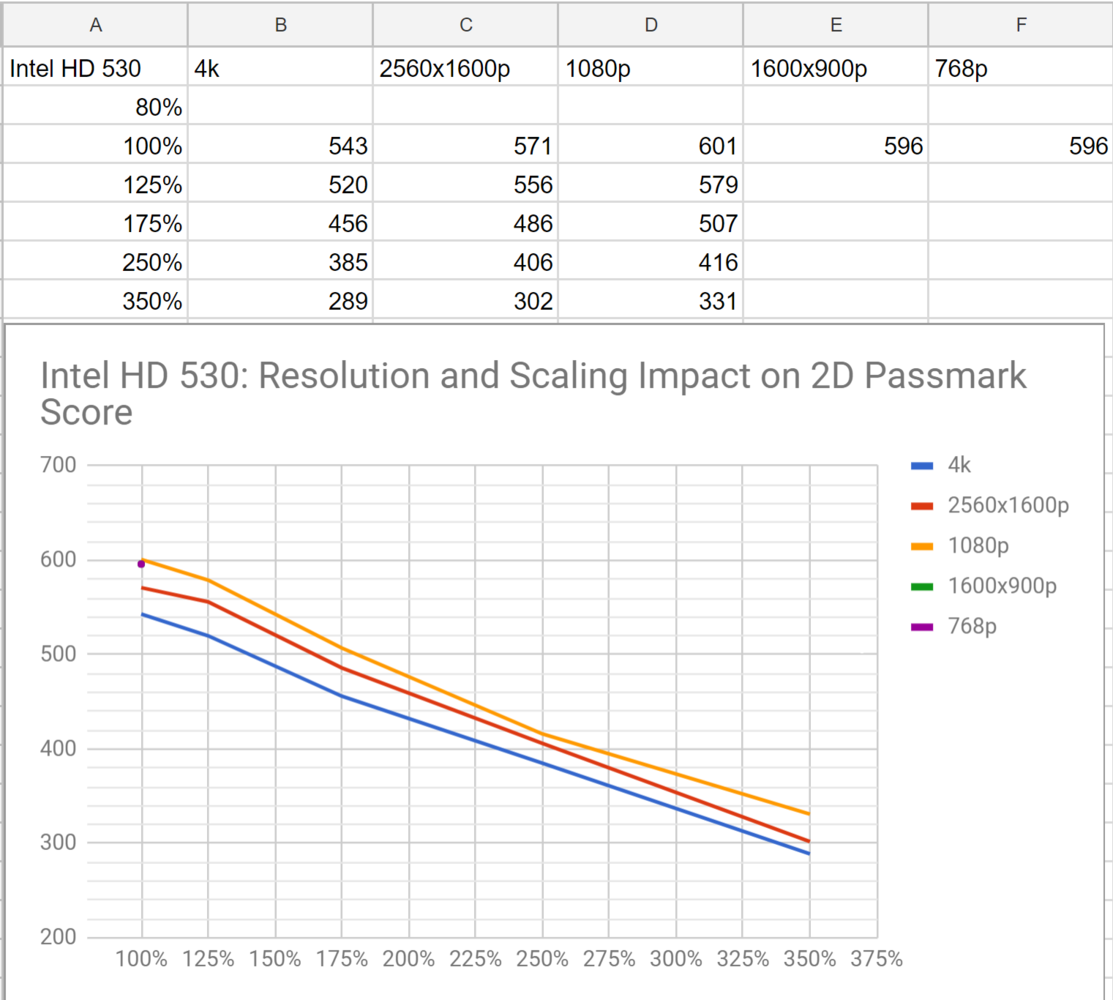
Task: Click the cell with value 416
Action: click(x=651, y=262)
